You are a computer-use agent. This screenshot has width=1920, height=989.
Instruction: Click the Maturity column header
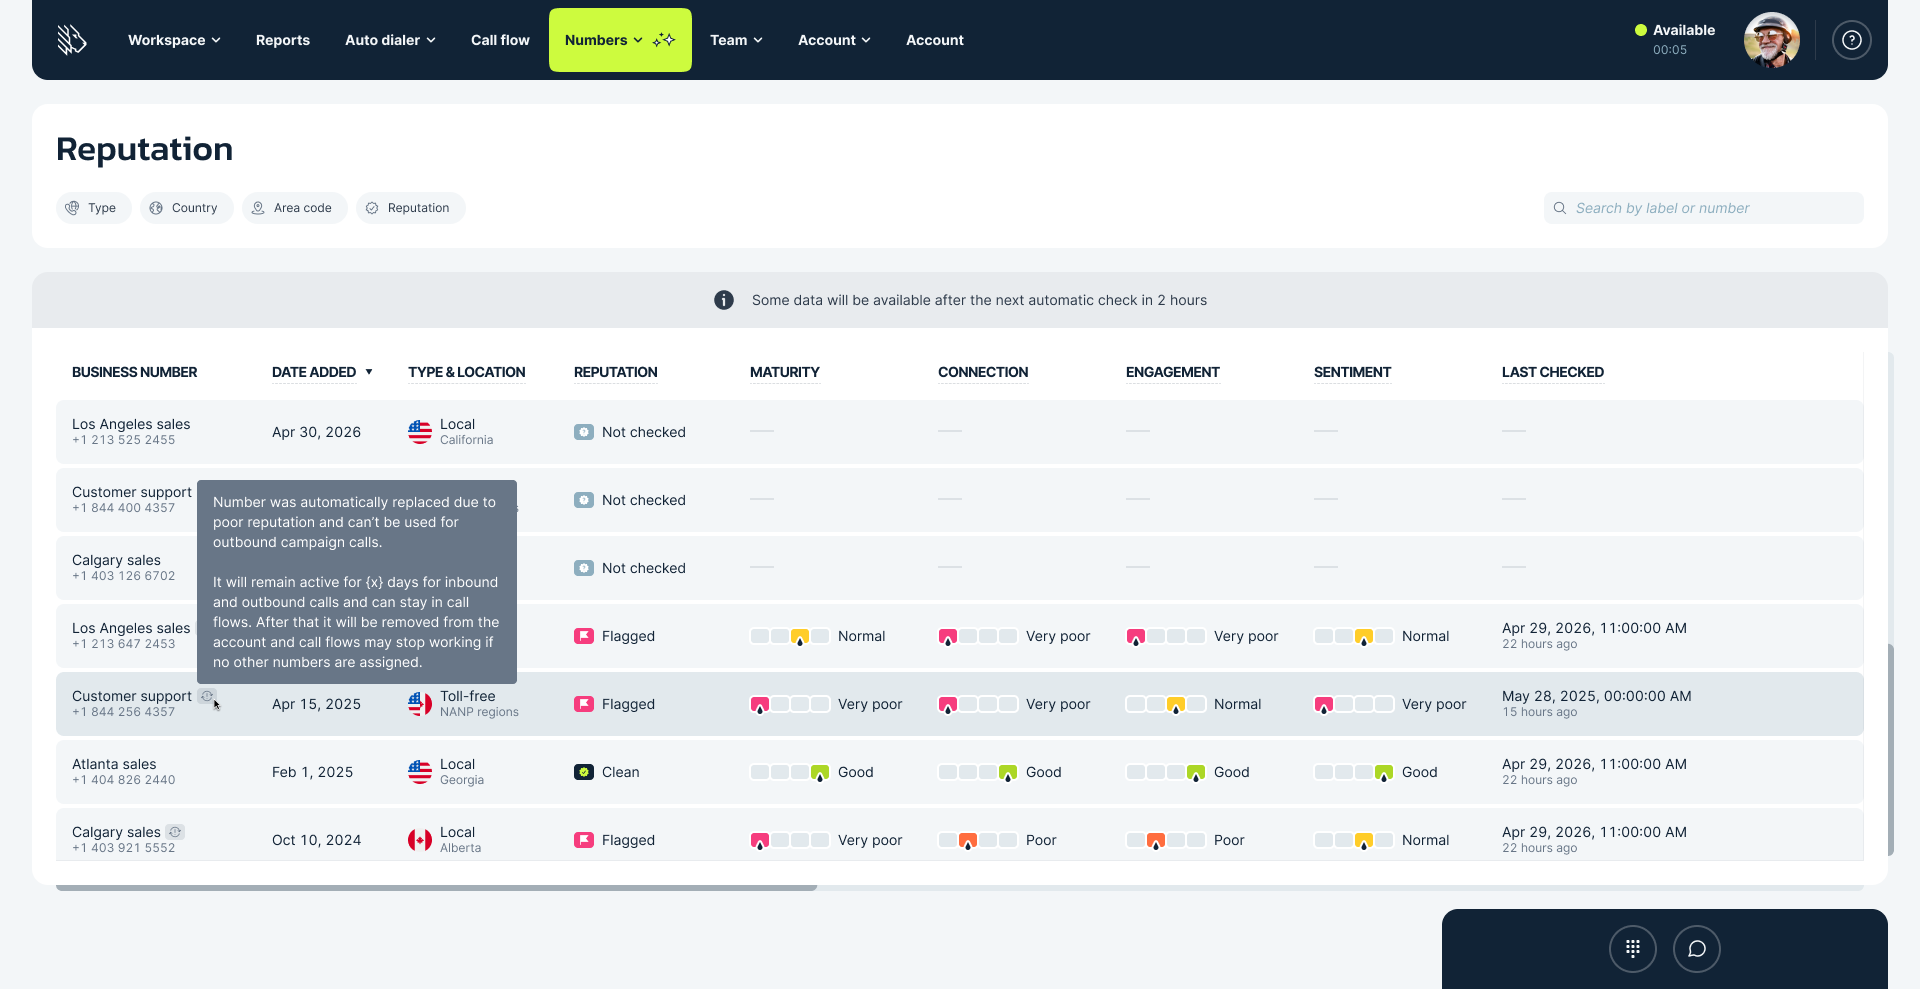785,372
